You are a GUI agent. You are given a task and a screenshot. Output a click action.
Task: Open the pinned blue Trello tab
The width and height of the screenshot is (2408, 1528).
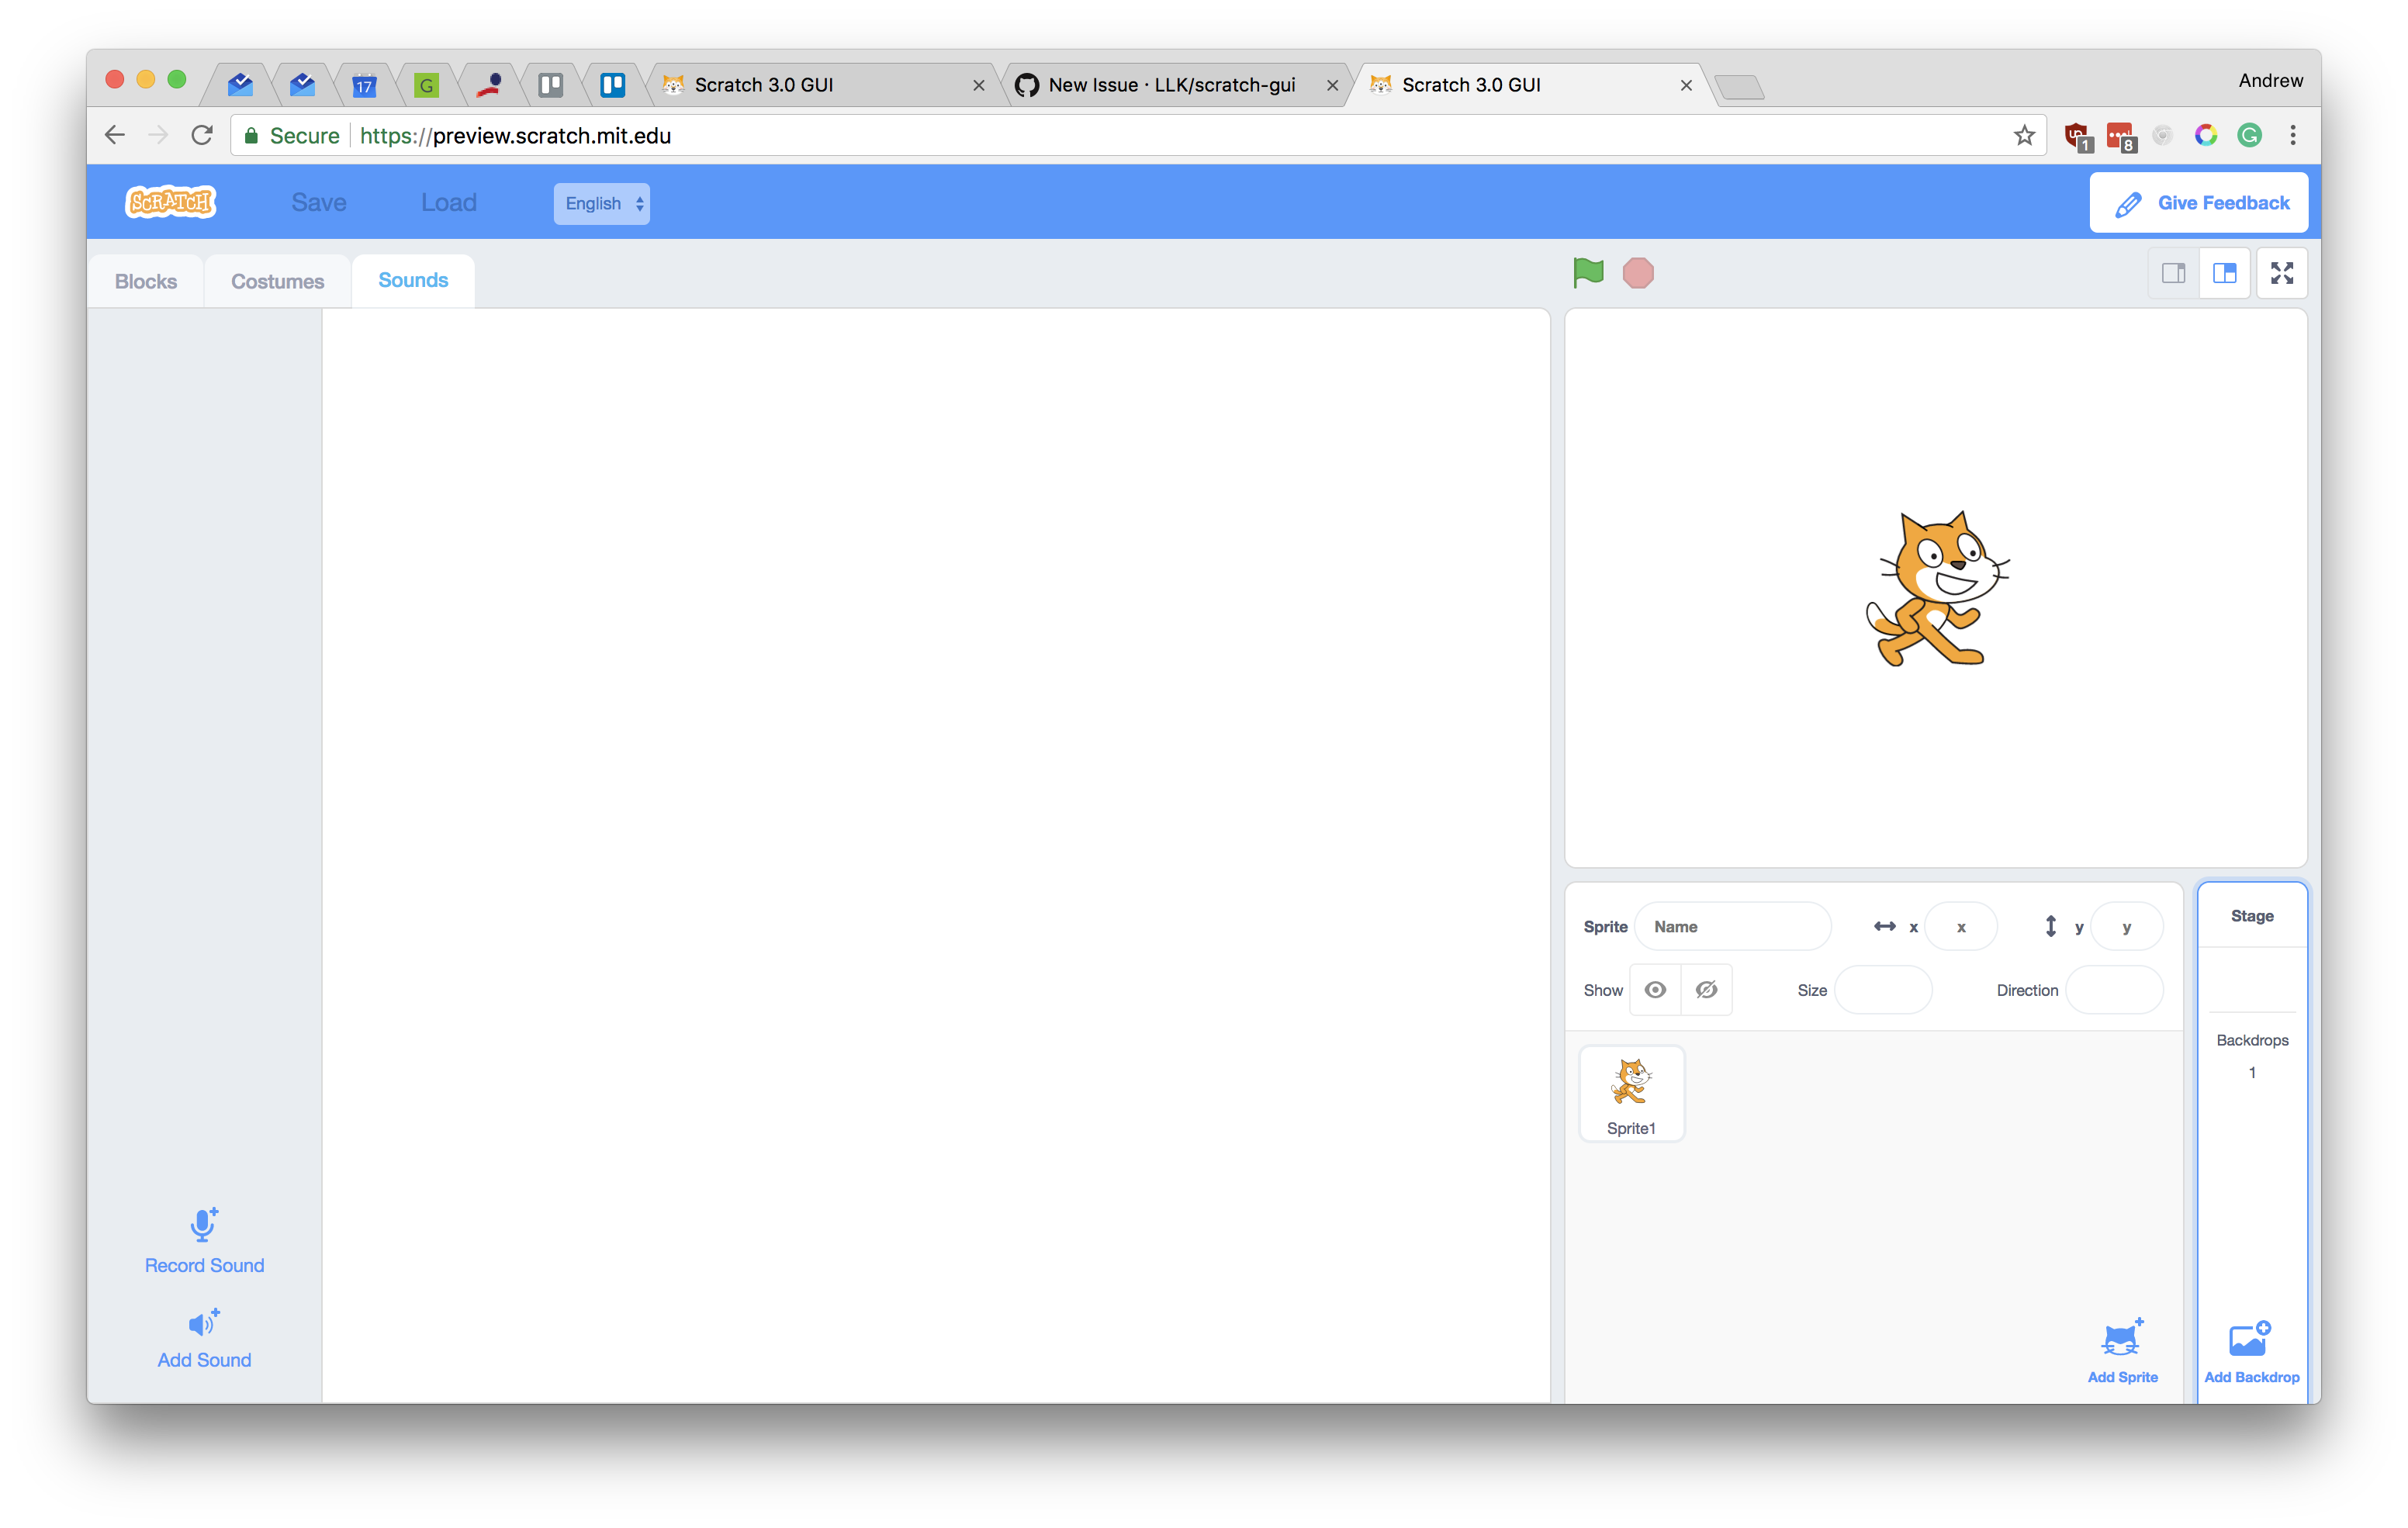pyautogui.click(x=612, y=85)
